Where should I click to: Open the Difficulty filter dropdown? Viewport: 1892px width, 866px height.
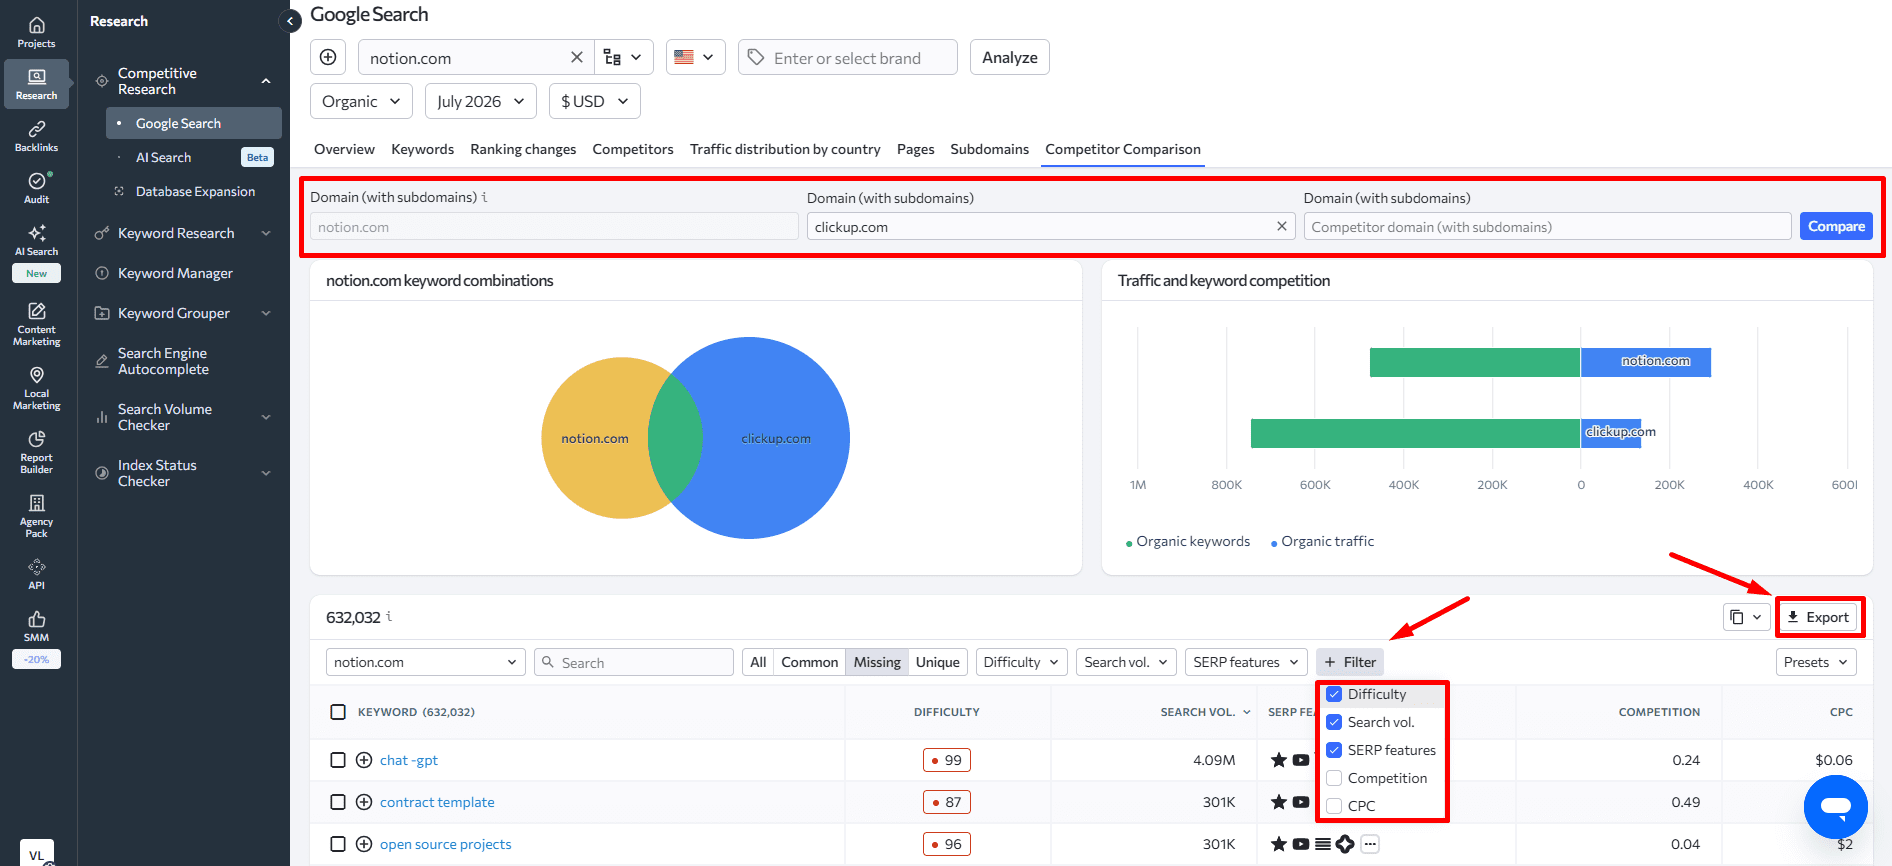coord(1022,662)
